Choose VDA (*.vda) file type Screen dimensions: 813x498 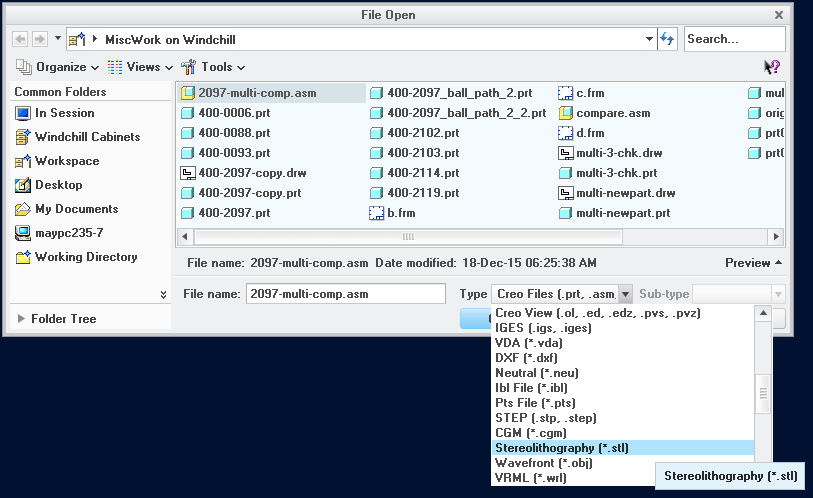[x=622, y=343]
